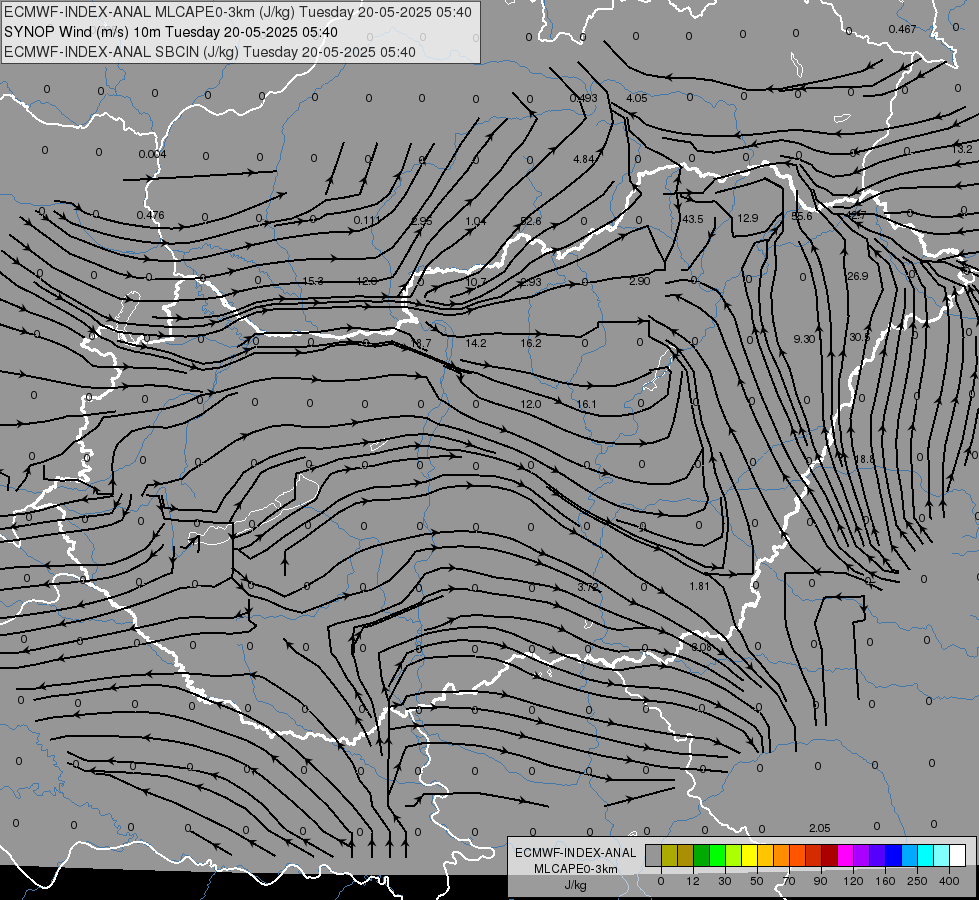Click the map value '0.493'

click(584, 98)
